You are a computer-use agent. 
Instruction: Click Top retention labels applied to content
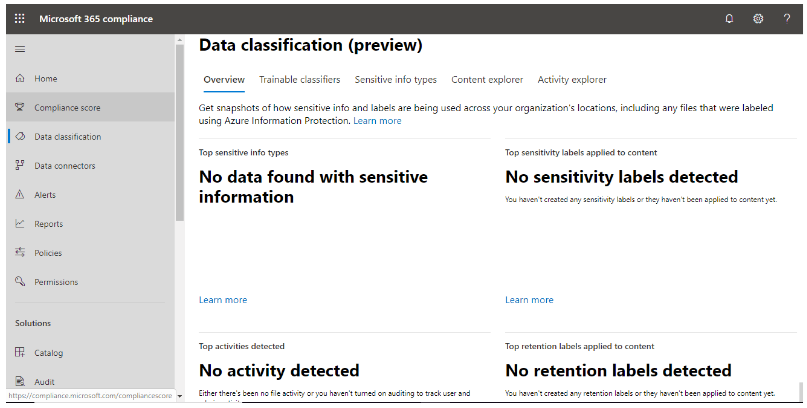580,346
